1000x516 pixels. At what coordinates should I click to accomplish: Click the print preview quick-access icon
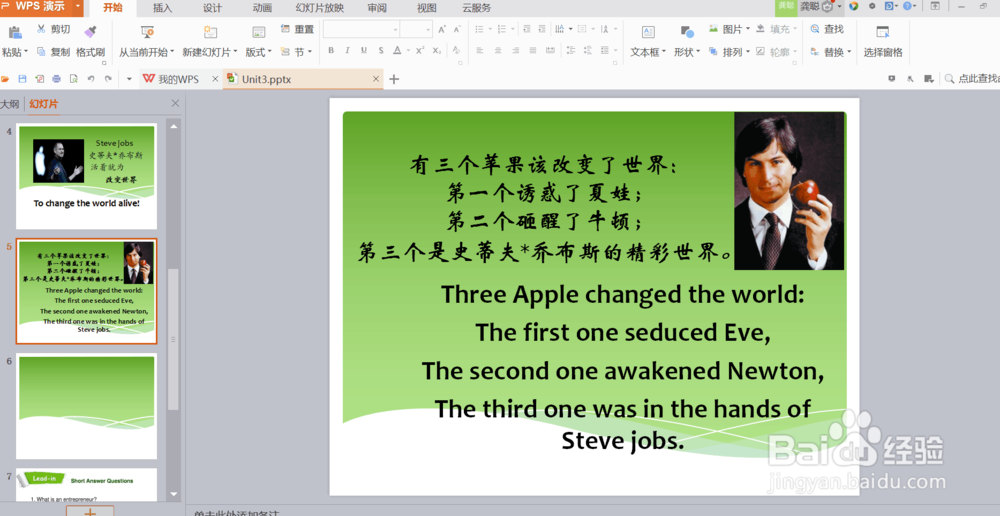(x=74, y=79)
